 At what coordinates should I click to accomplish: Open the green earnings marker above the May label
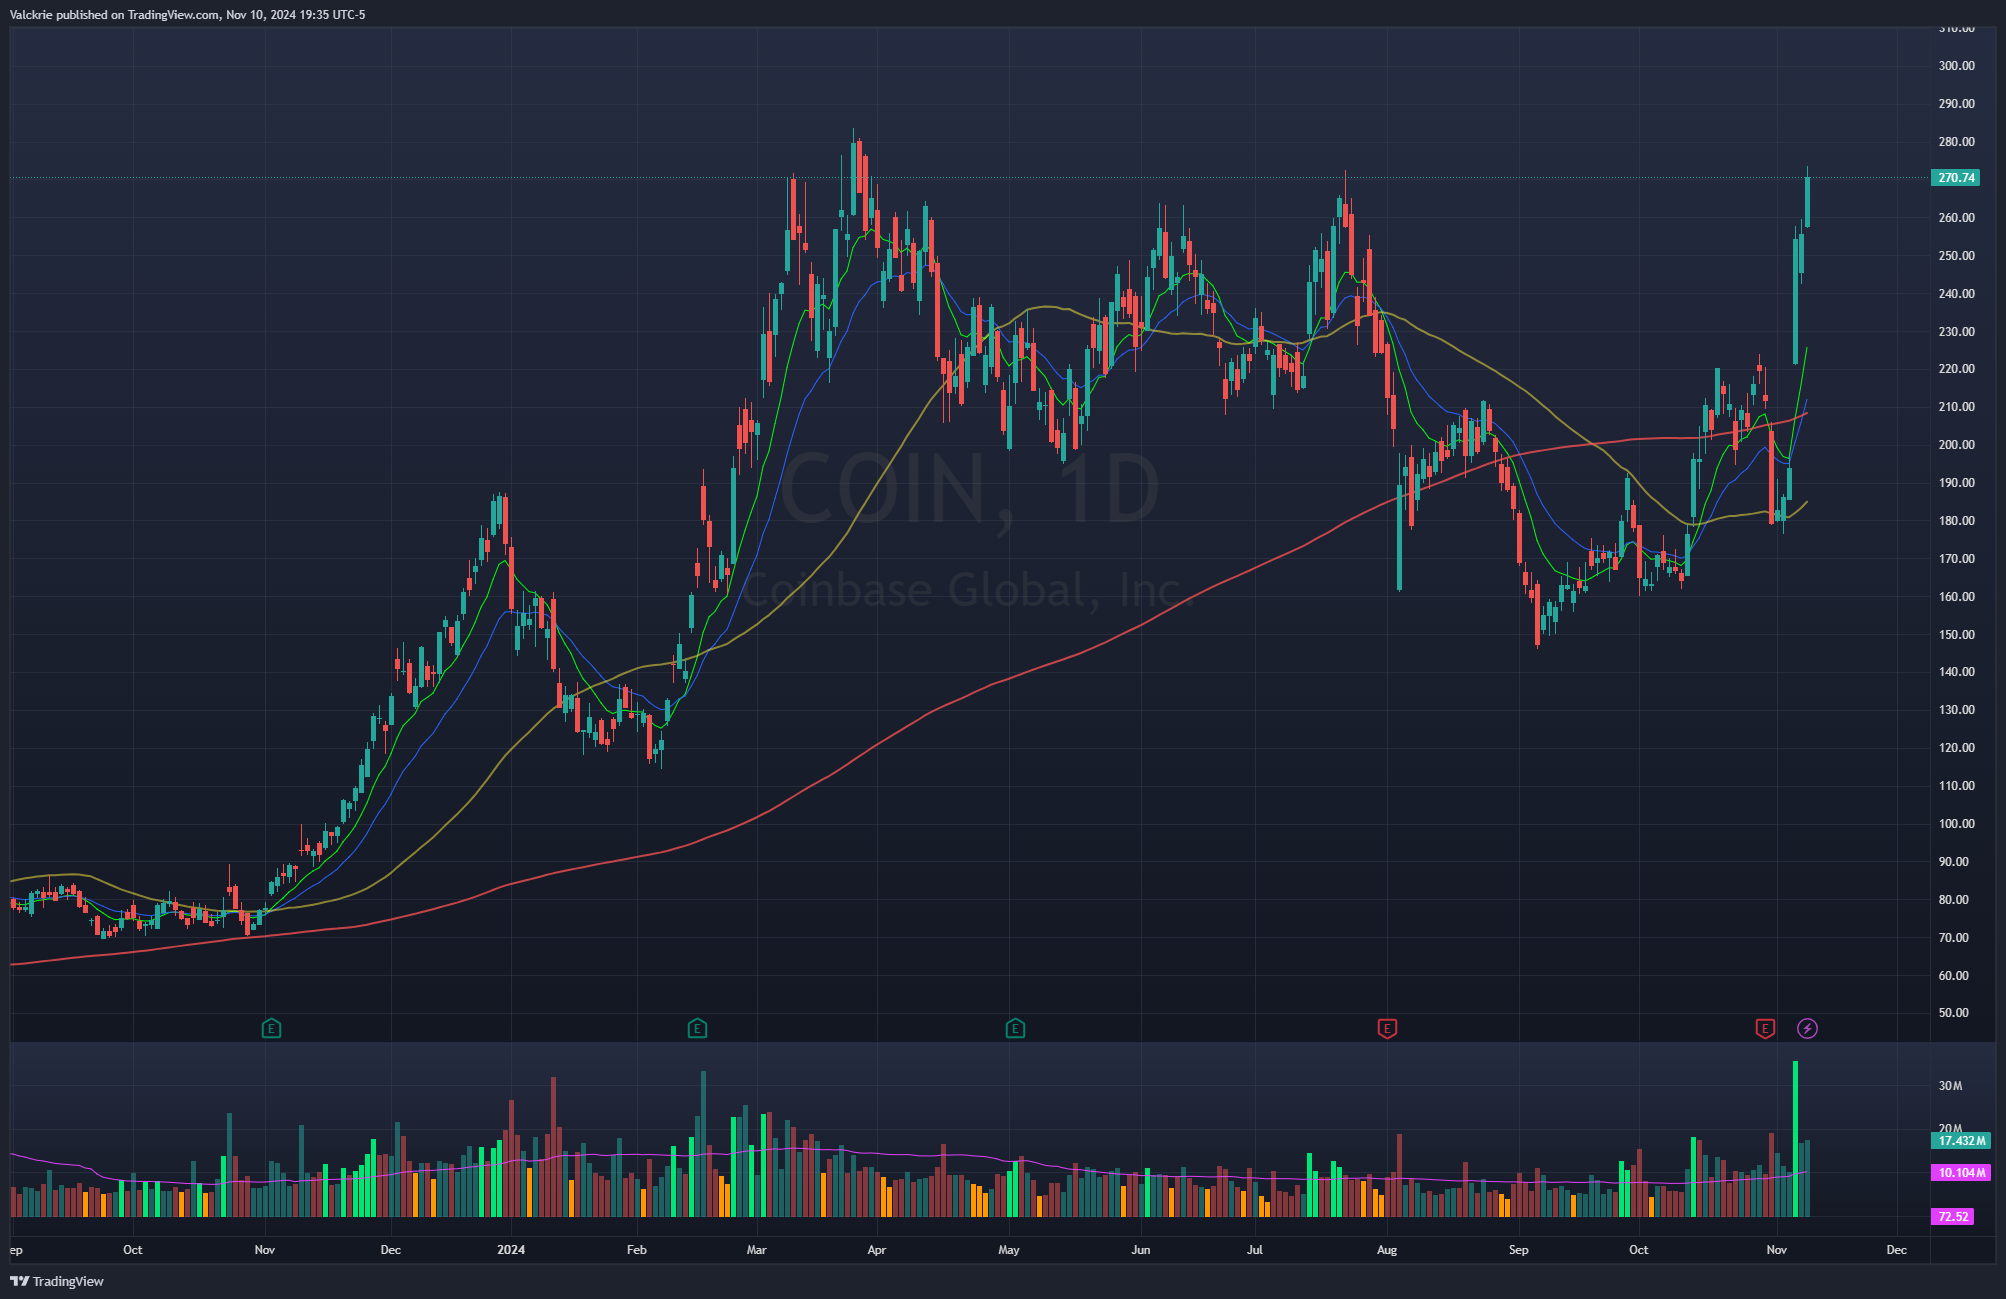1015,1028
